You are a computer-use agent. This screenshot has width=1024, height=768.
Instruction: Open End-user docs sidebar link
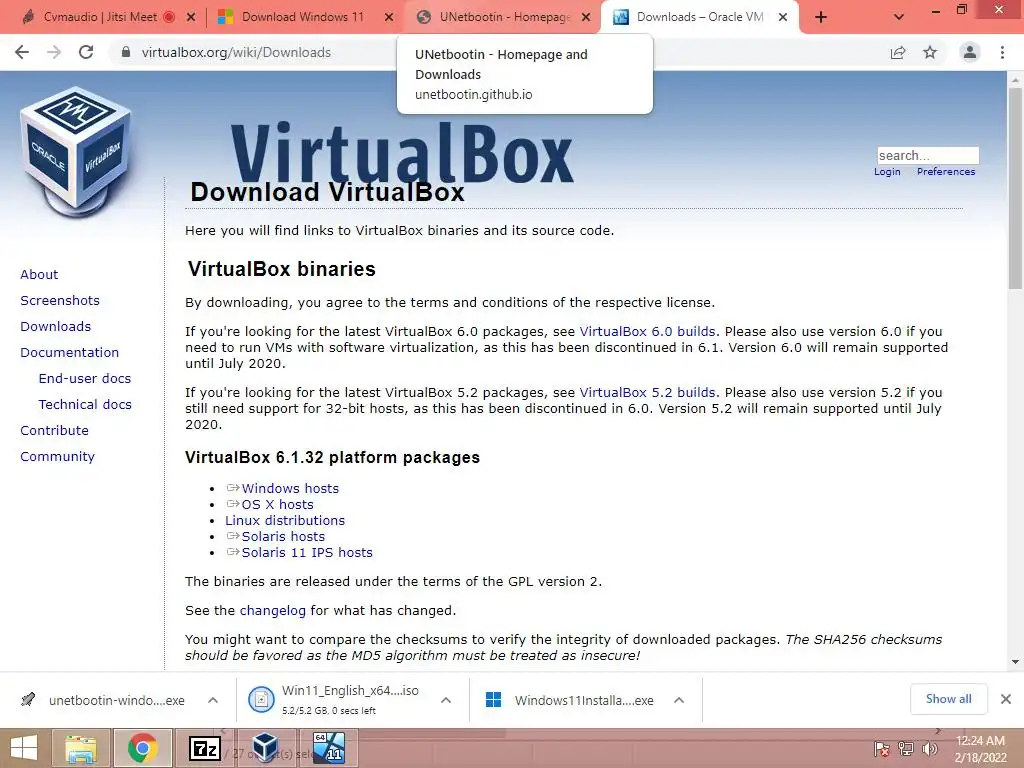pyautogui.click(x=85, y=379)
